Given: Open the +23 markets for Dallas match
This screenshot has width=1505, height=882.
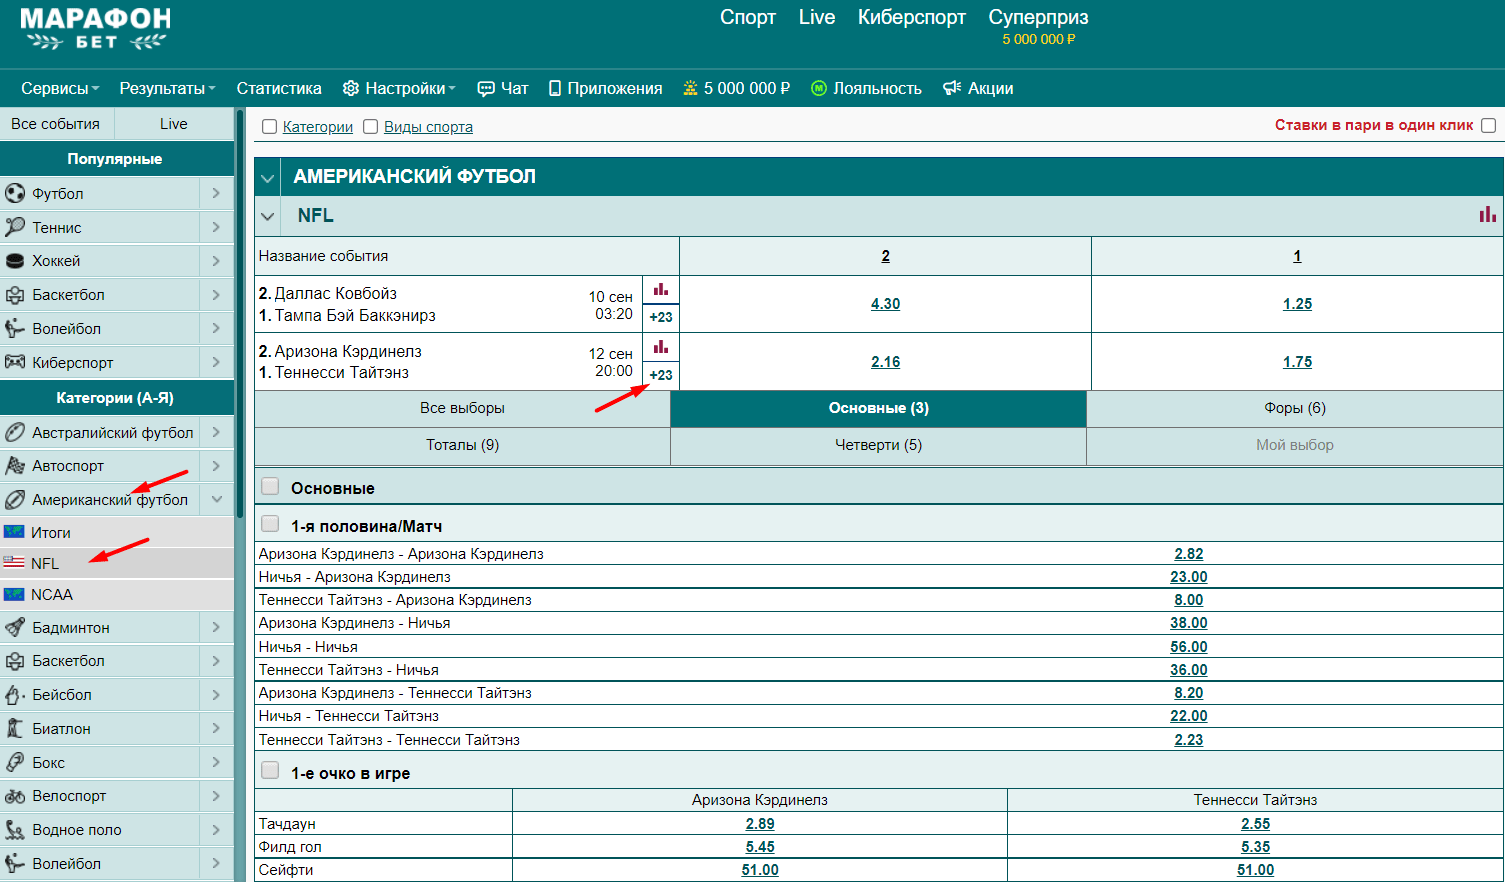Looking at the screenshot, I should pyautogui.click(x=661, y=317).
